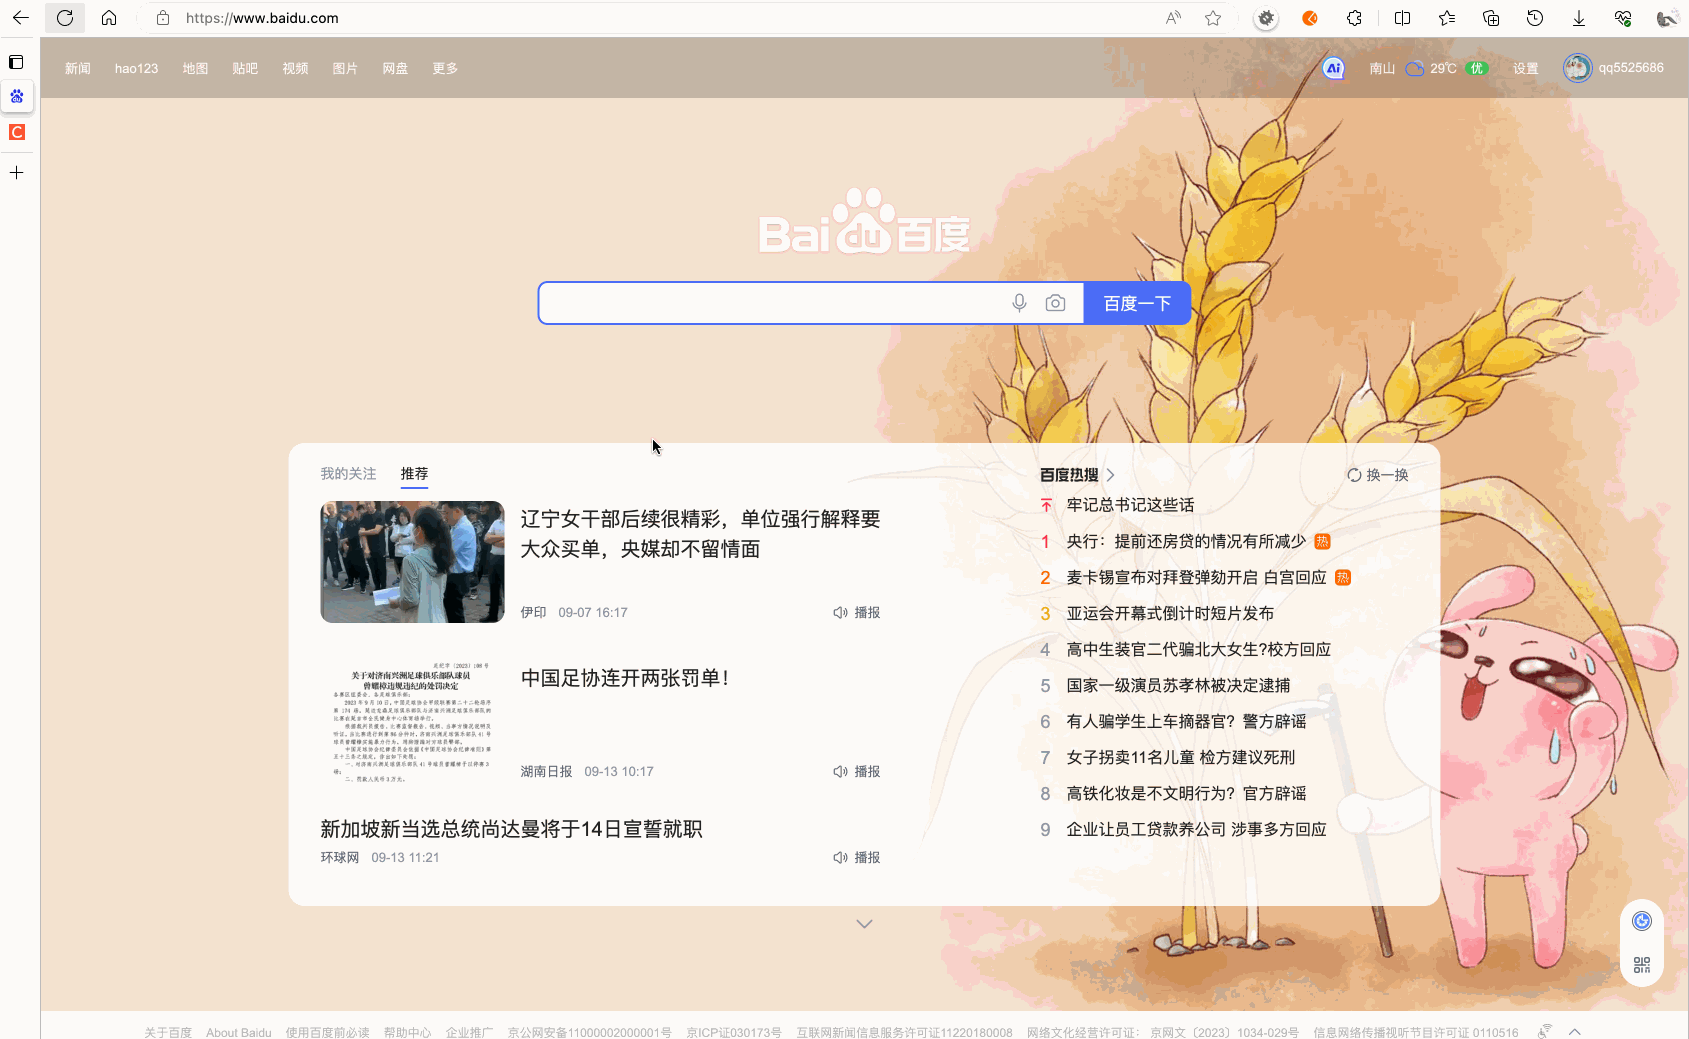
Task: Open the 更多 navigation menu
Action: pos(444,68)
